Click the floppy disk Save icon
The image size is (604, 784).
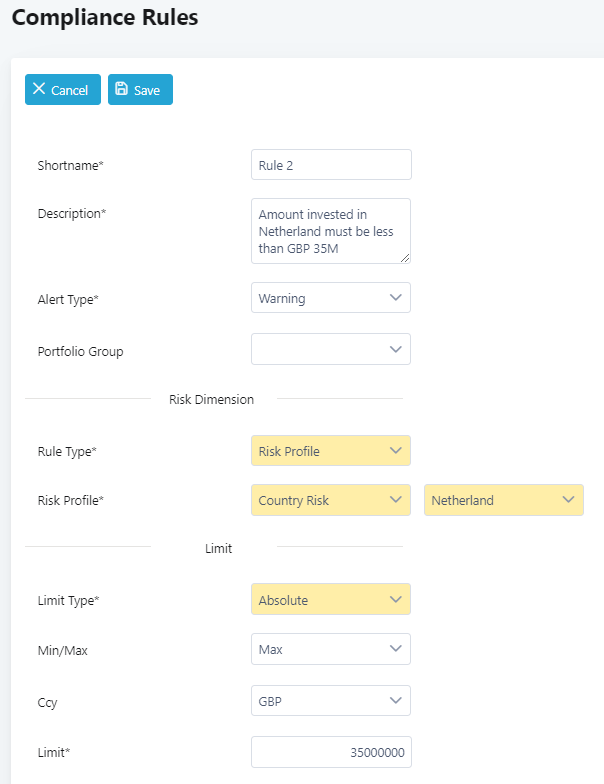[x=122, y=89]
